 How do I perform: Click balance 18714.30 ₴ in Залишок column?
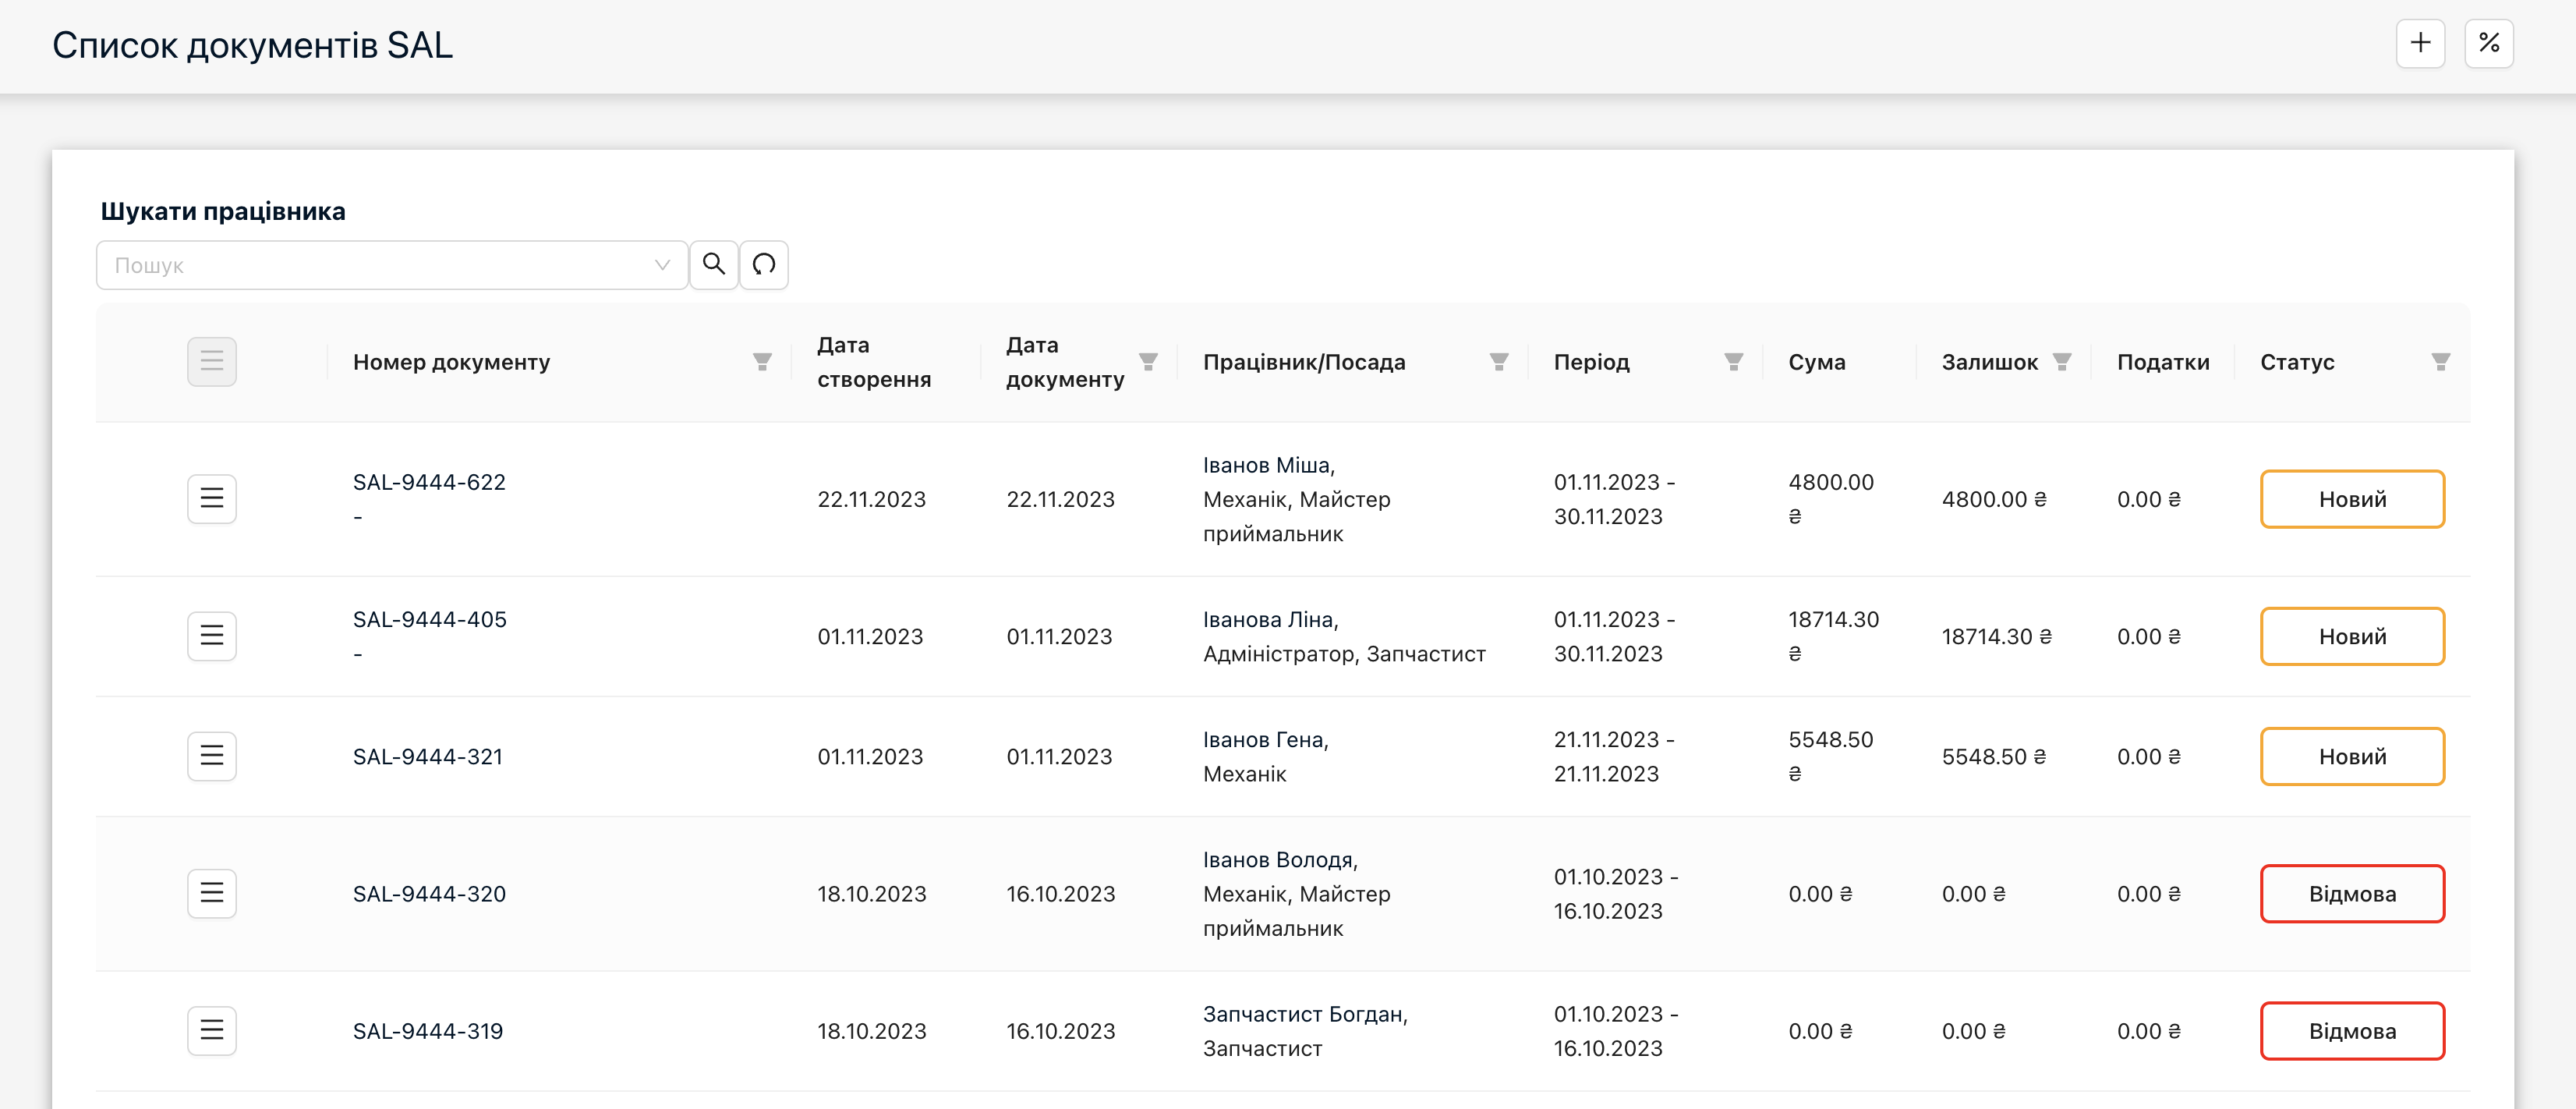point(1996,636)
